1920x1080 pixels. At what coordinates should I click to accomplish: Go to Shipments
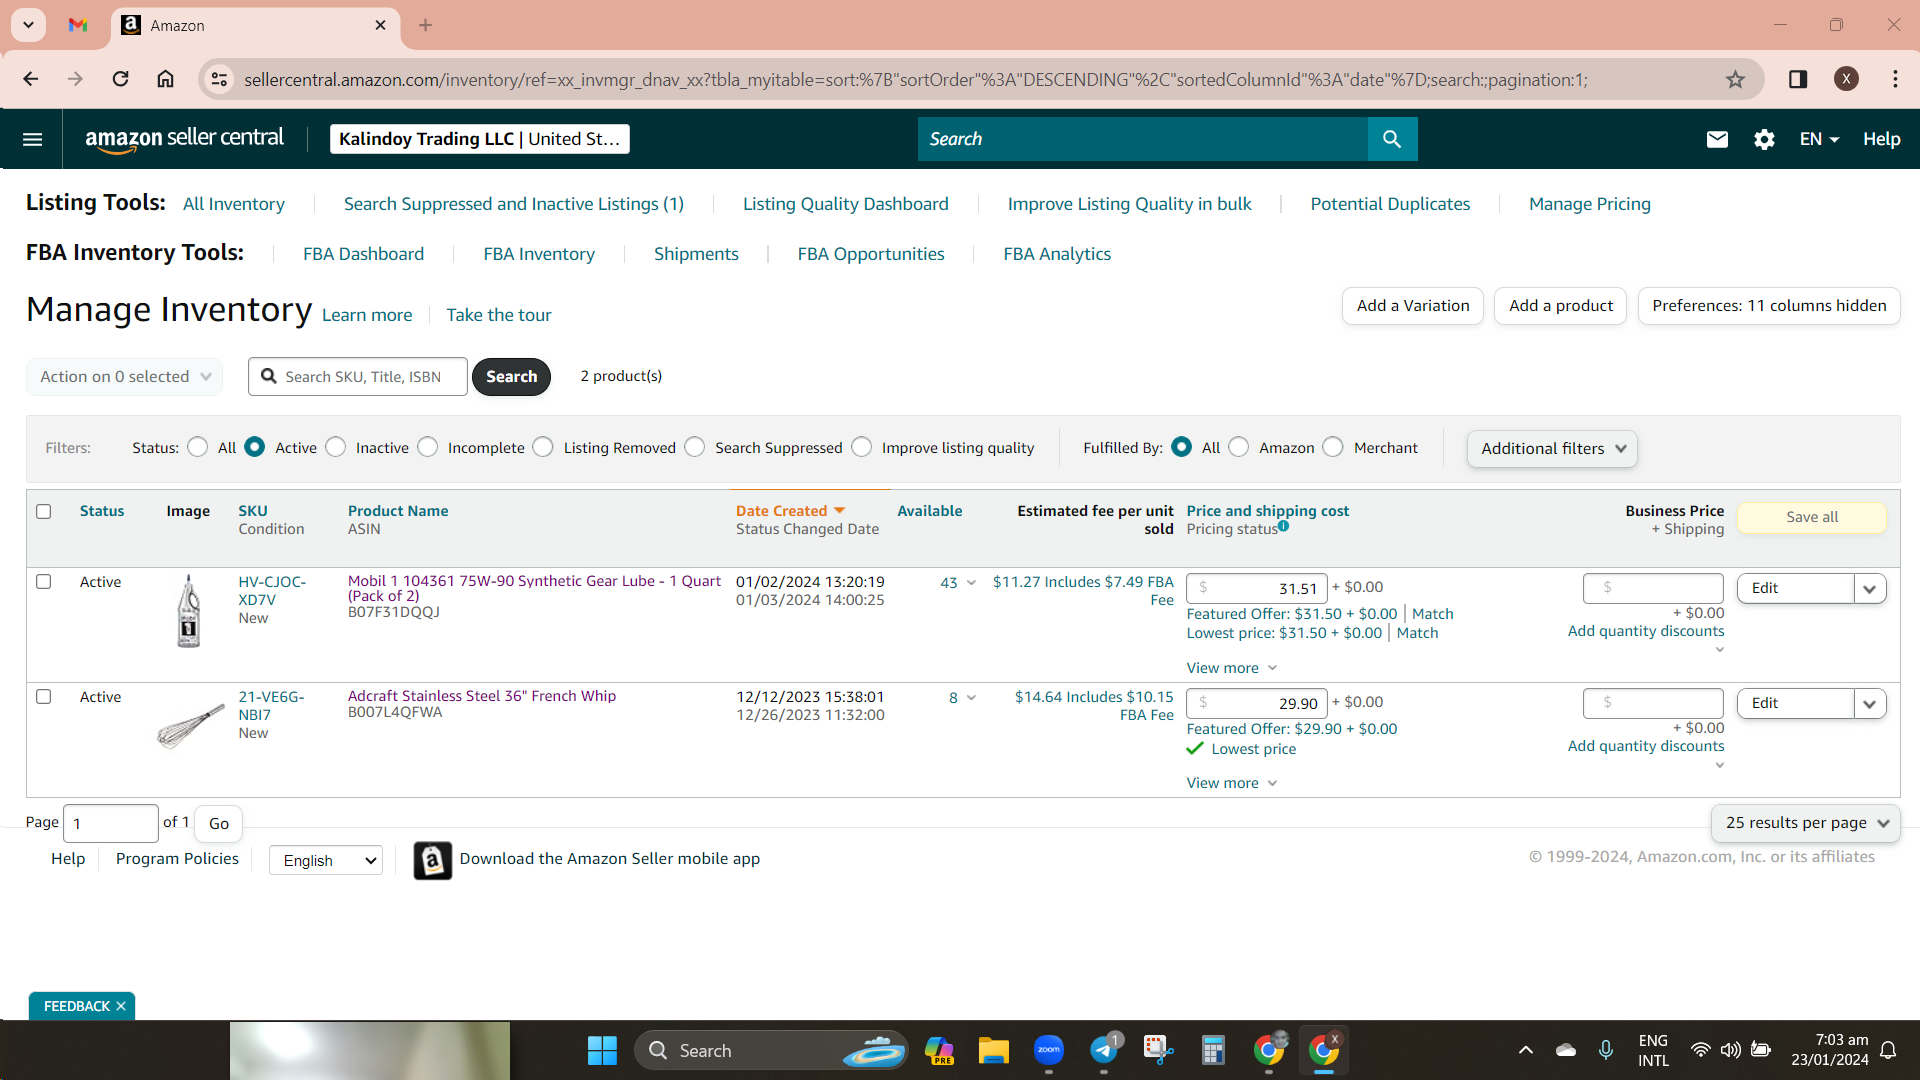[696, 254]
